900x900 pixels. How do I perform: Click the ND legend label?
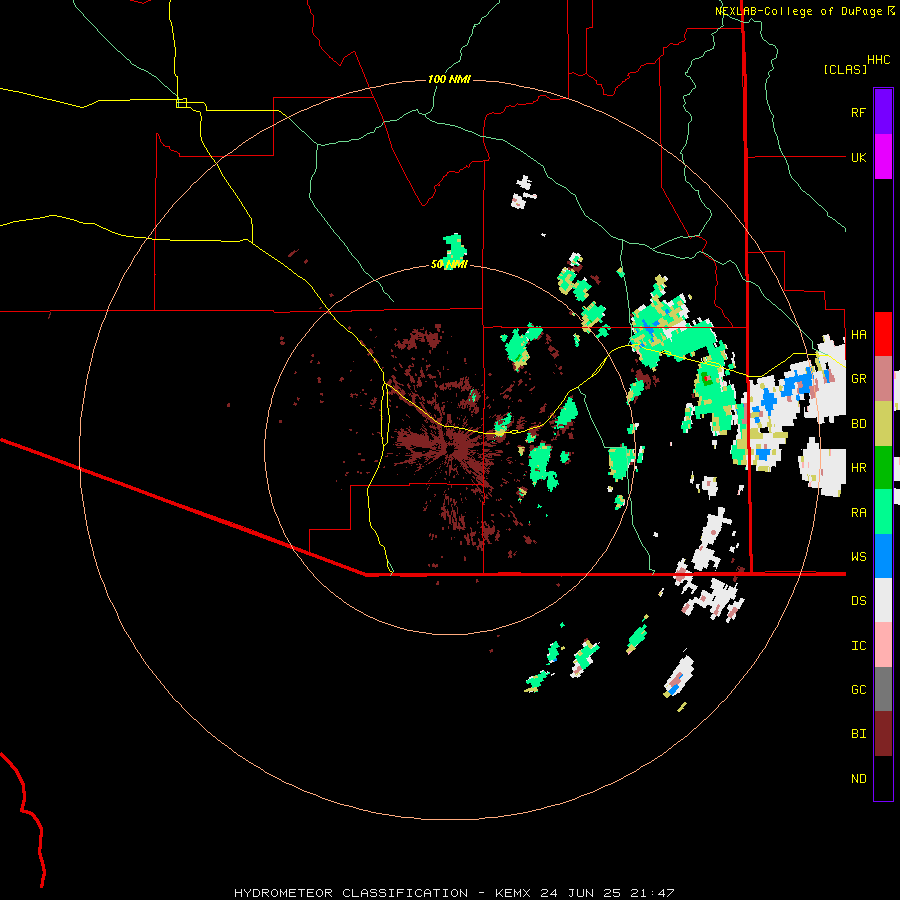859,778
